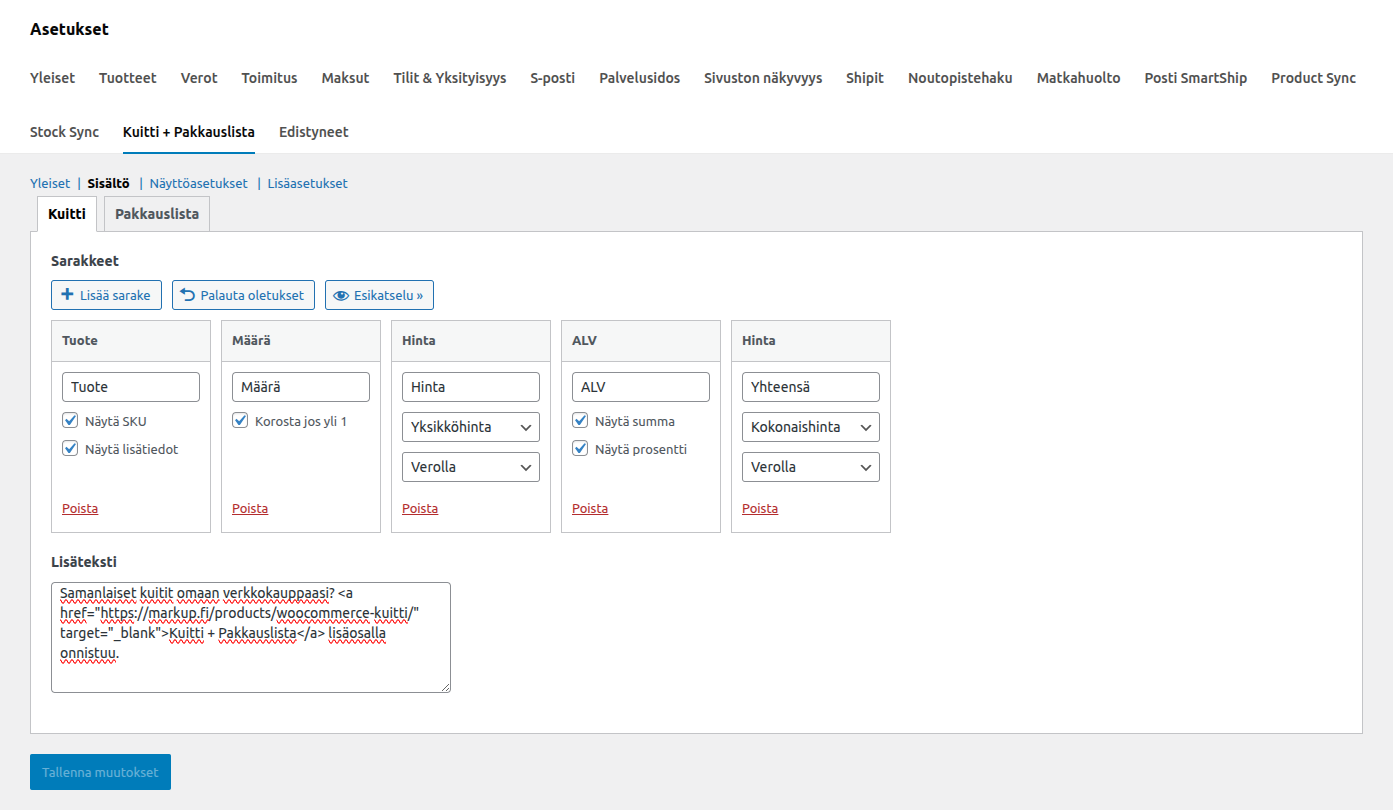Click the plus icon on Lisää sarake

(67, 295)
